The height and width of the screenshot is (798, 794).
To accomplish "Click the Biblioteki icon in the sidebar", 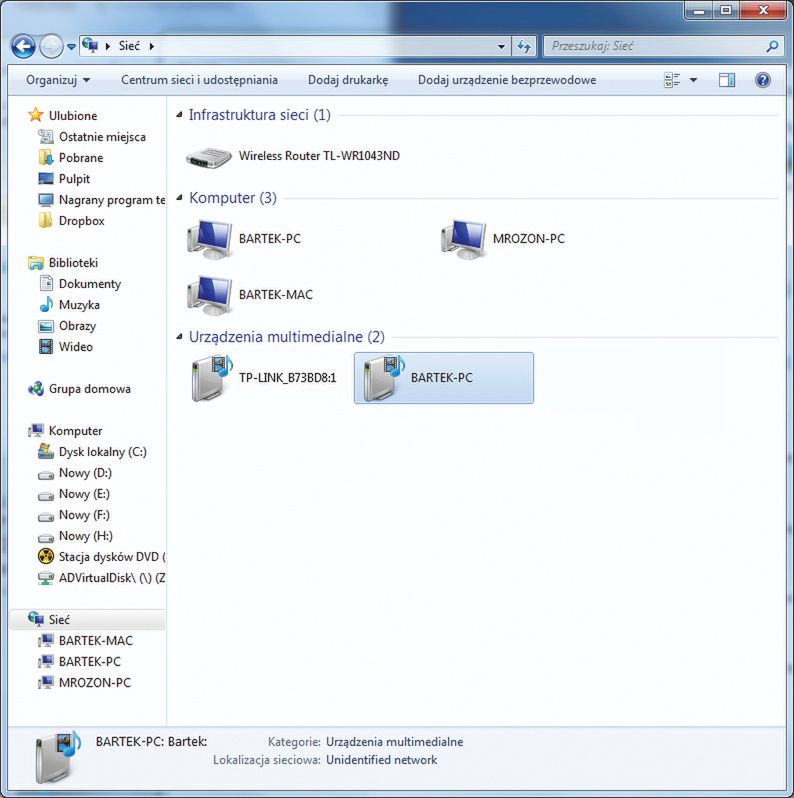I will click(36, 263).
